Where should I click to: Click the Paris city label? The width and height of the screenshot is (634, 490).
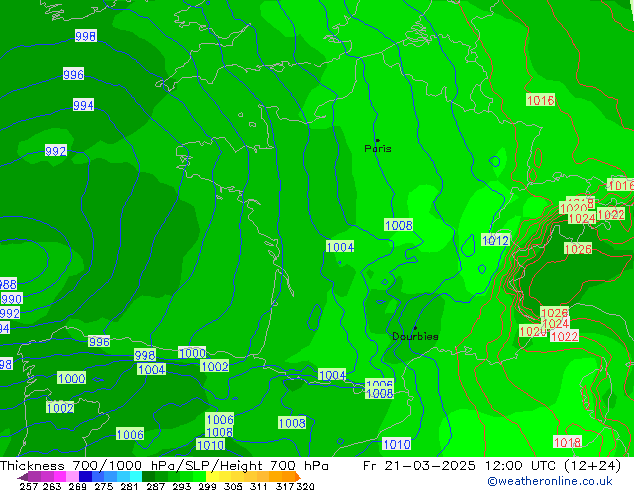[x=378, y=149]
